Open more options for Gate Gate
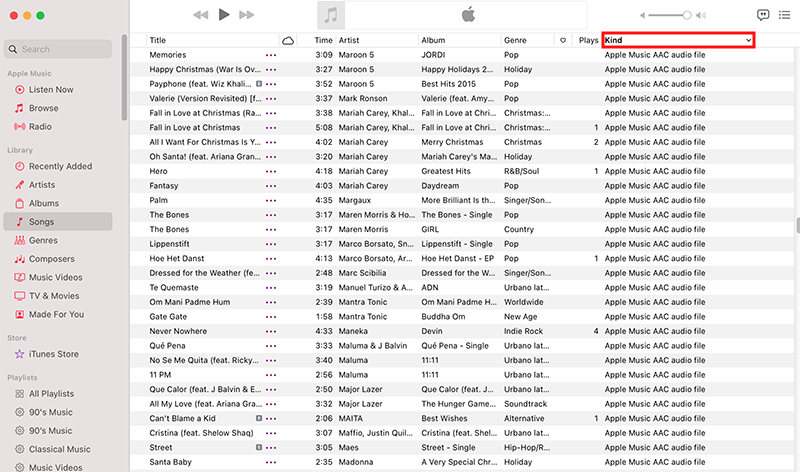 (x=271, y=317)
